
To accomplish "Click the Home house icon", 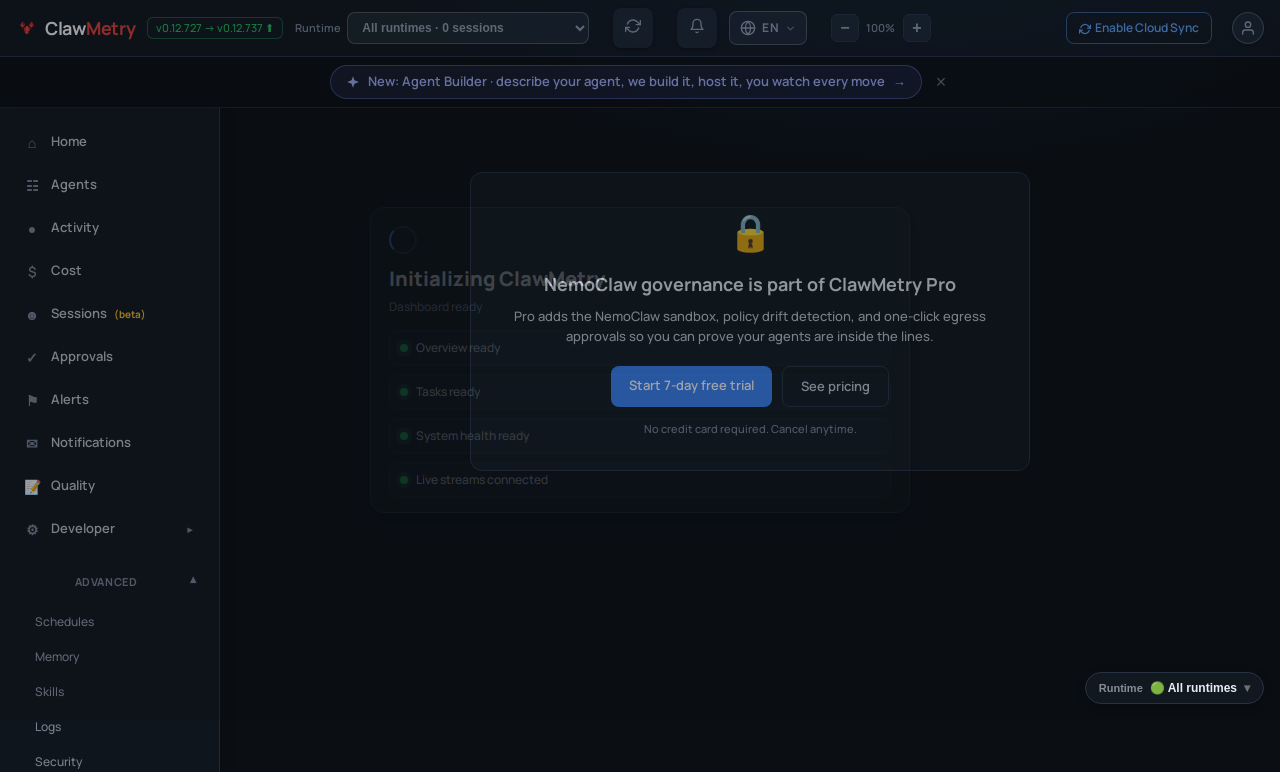I will pos(32,143).
